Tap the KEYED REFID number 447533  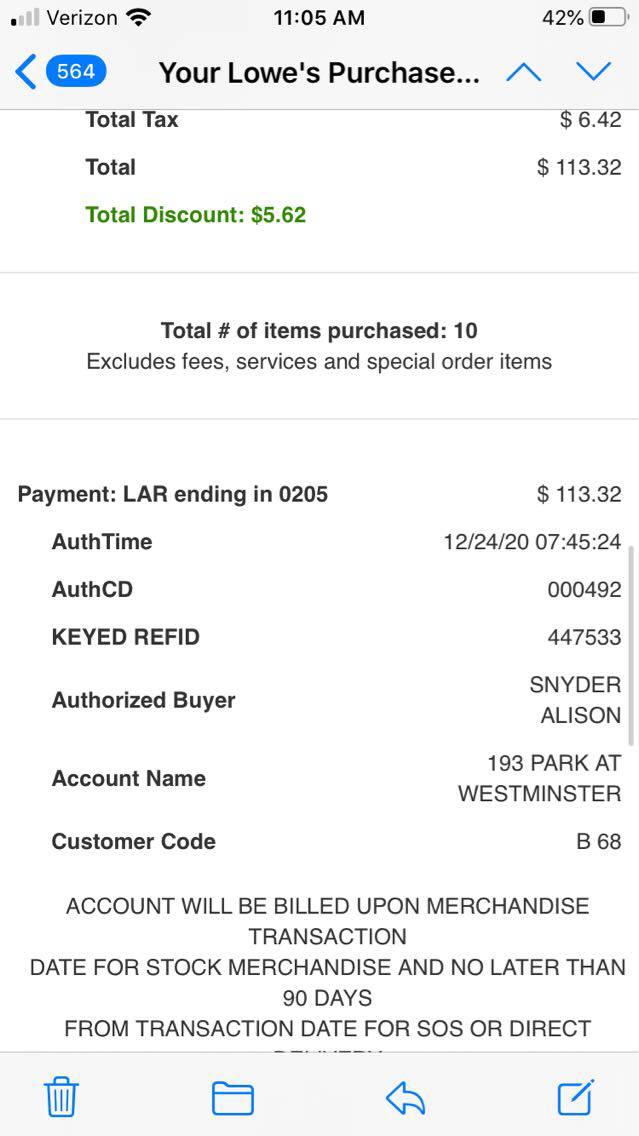point(584,637)
